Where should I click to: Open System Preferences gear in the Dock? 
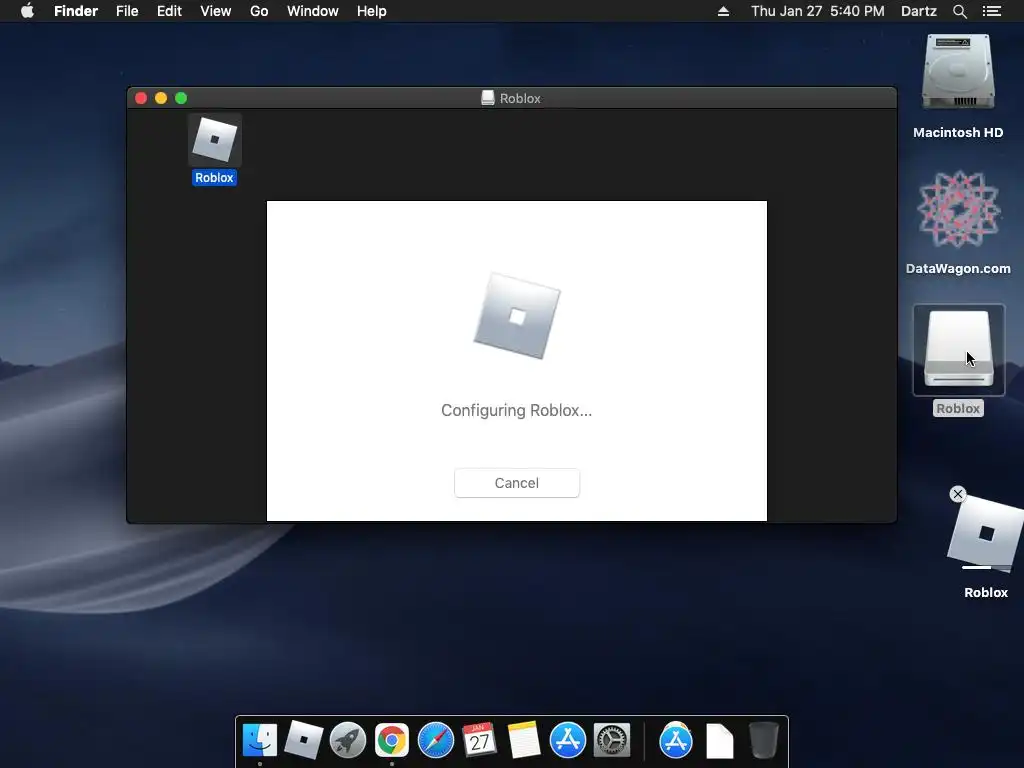point(612,740)
